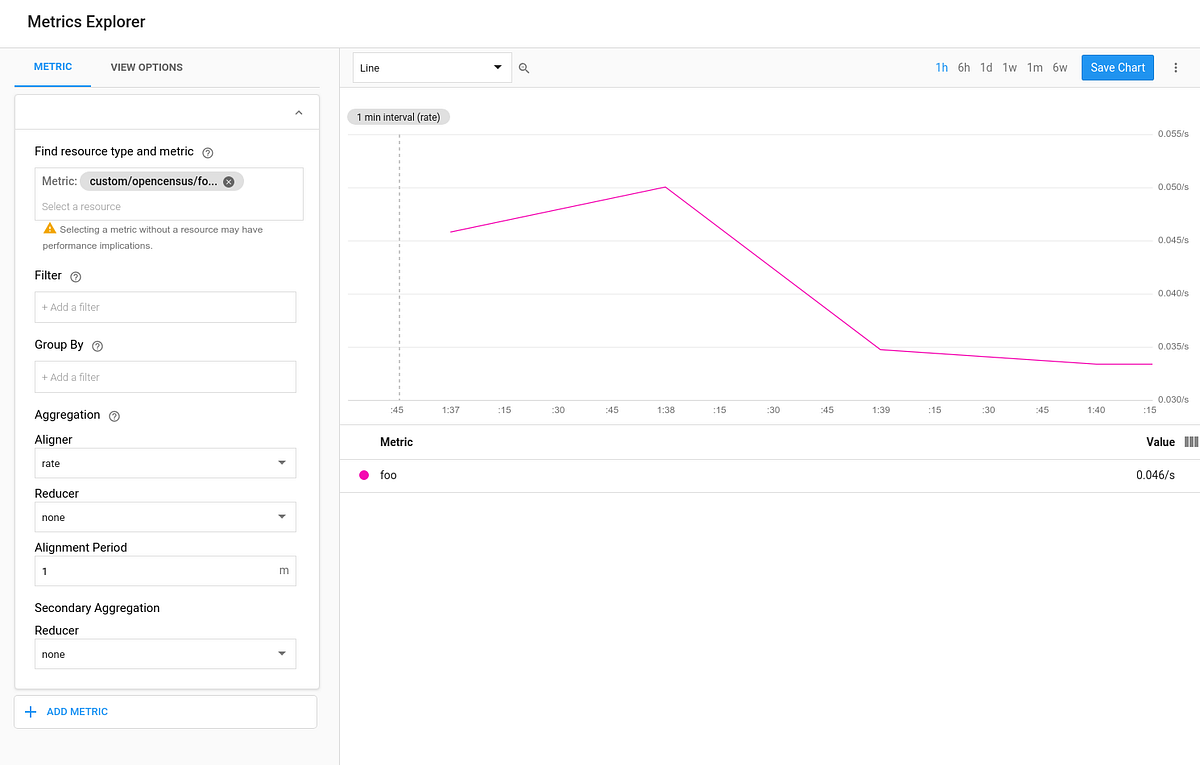Image resolution: width=1200 pixels, height=765 pixels.
Task: Open the three-dot chart overflow menu
Action: tap(1176, 67)
